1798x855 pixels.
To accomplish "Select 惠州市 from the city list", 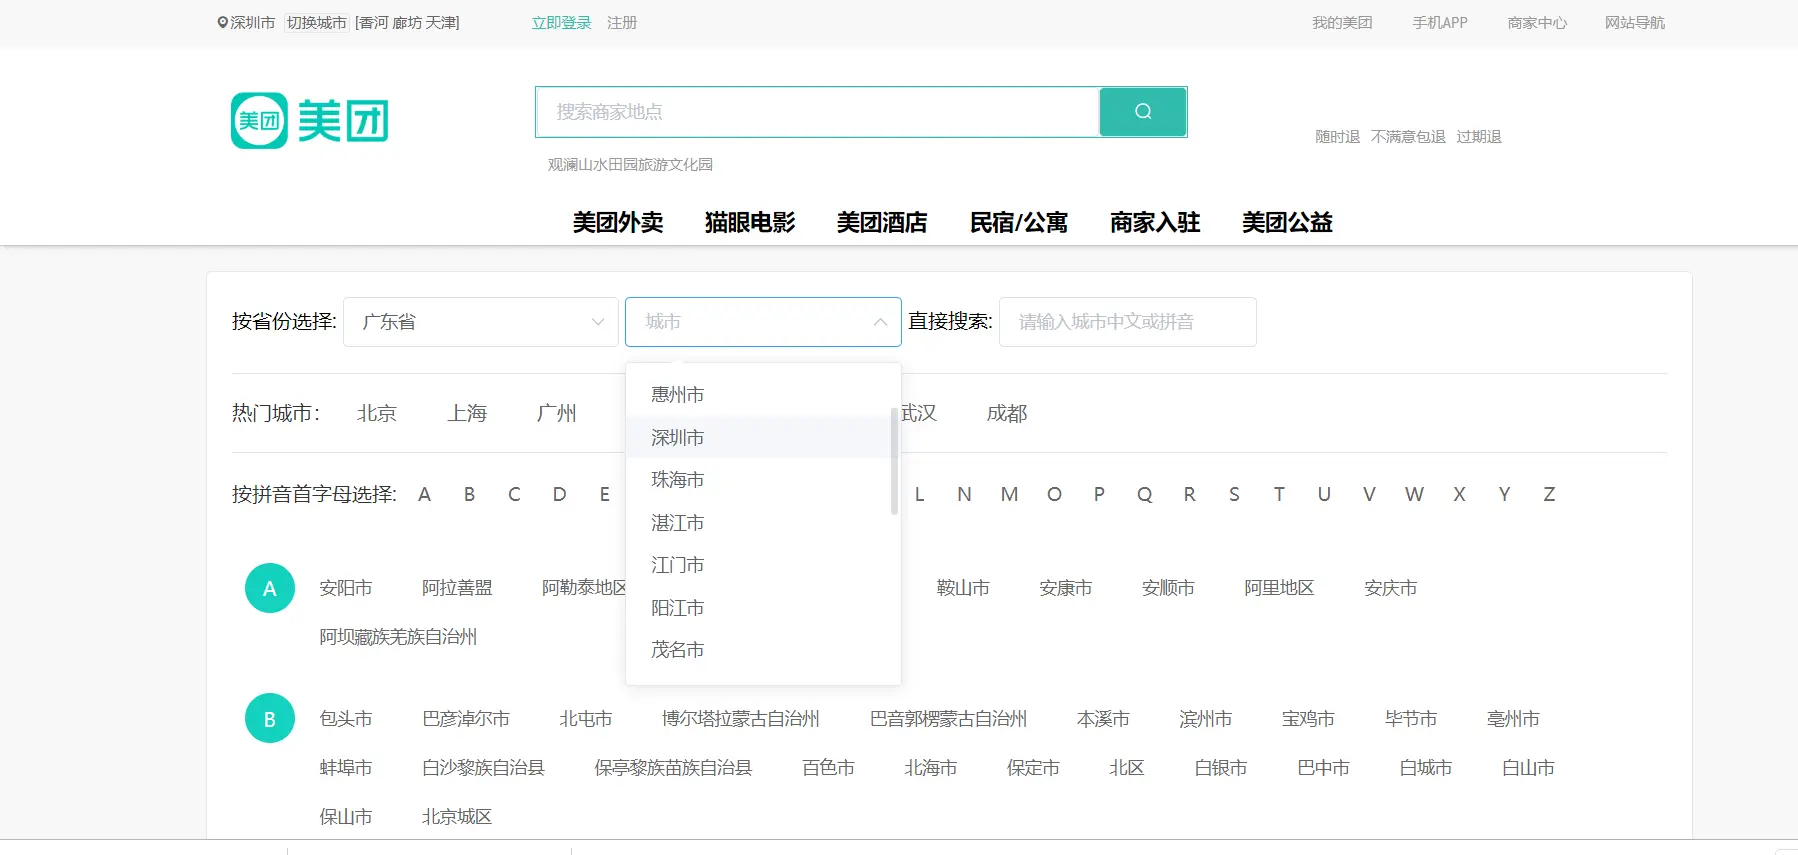I will coord(763,395).
